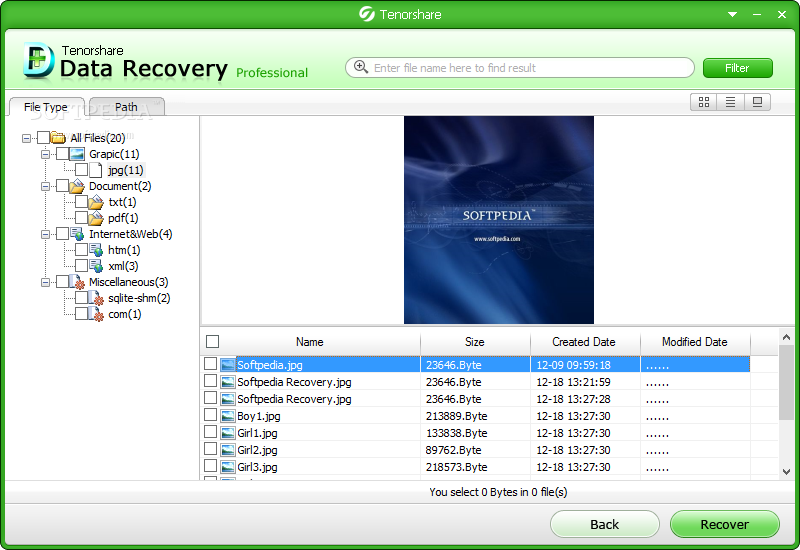Select the Girl2.jpg file name

click(257, 450)
